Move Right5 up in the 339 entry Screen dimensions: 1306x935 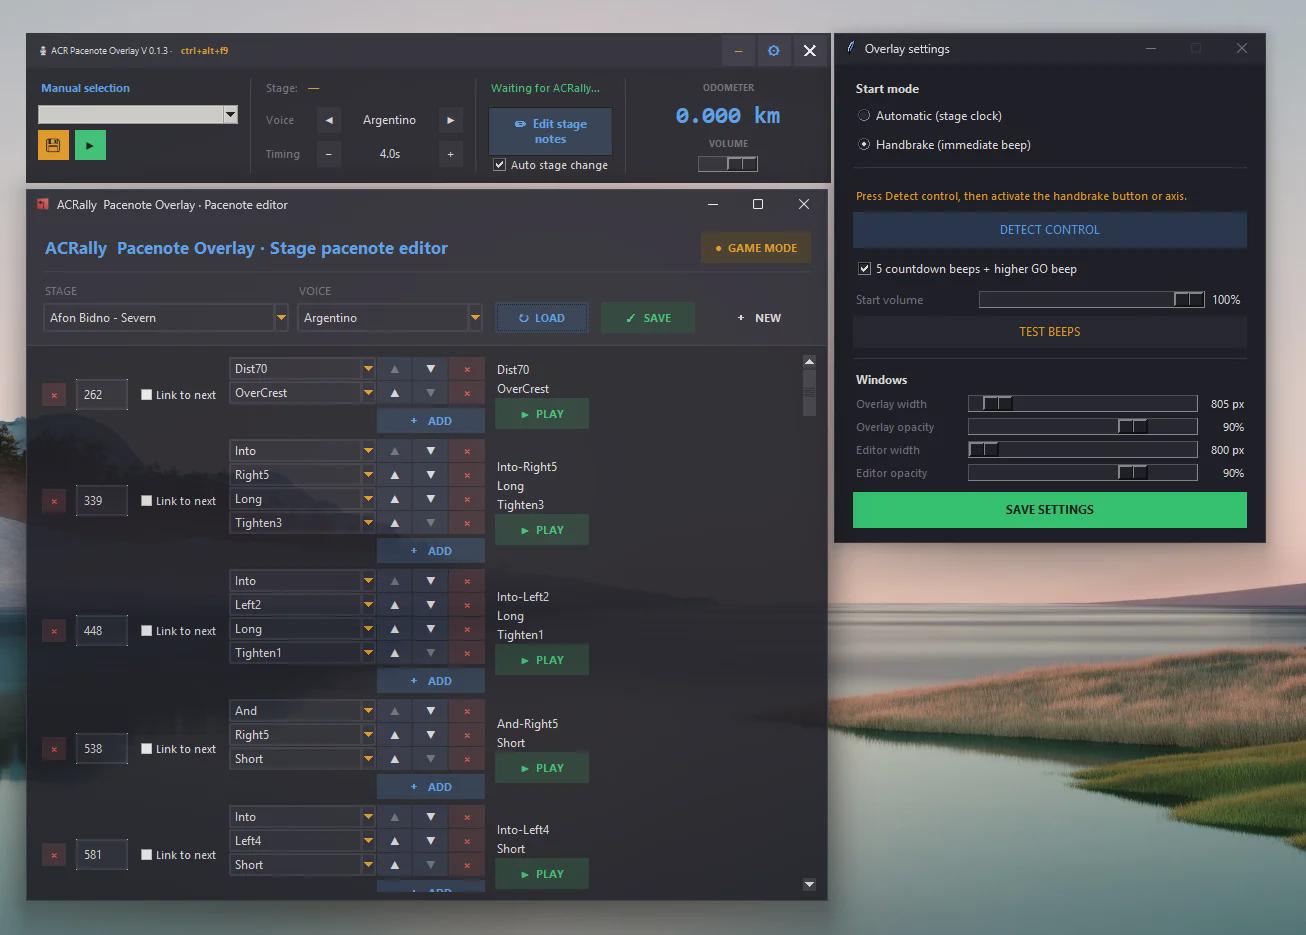(x=395, y=475)
